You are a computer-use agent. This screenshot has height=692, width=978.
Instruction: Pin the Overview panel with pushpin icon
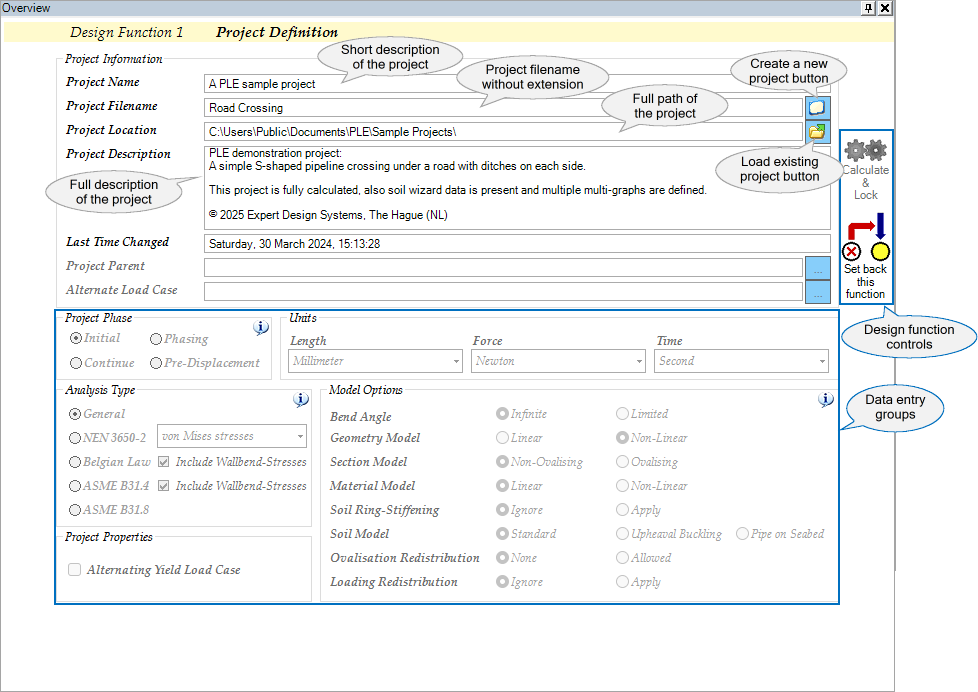pos(868,8)
